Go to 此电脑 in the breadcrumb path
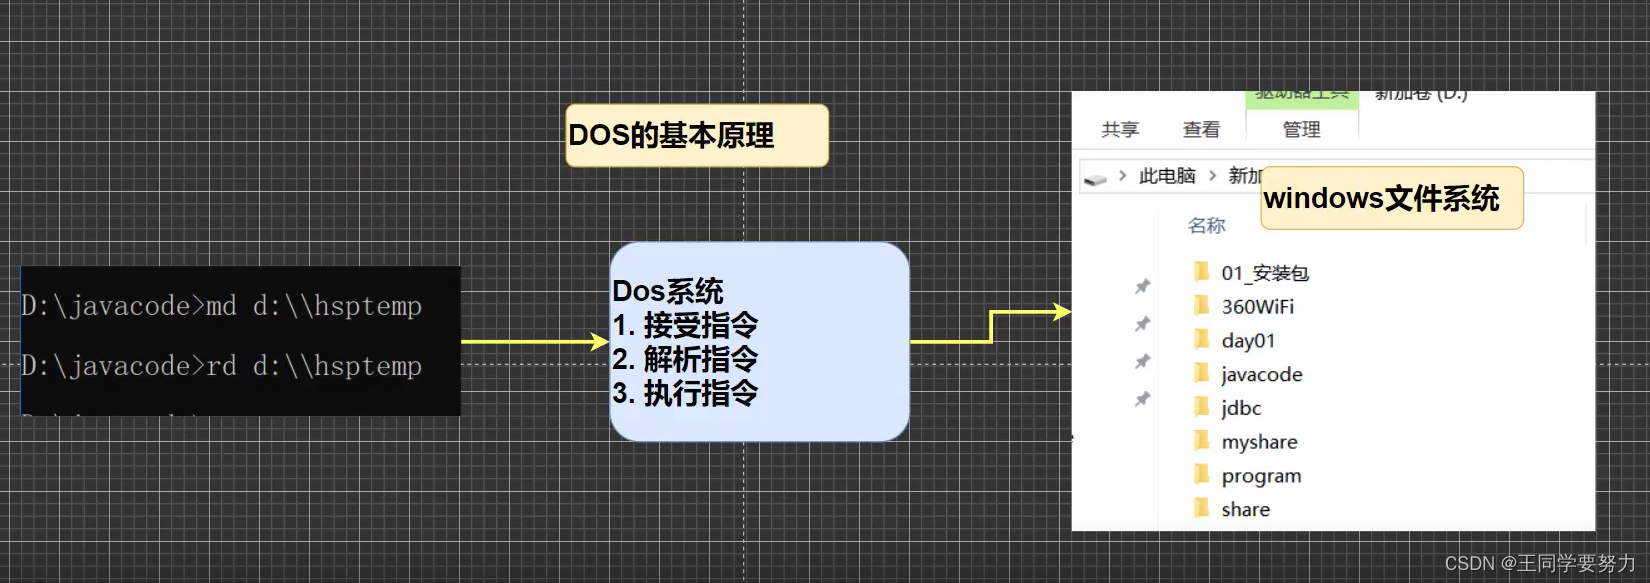This screenshot has height=583, width=1650. (x=1167, y=176)
